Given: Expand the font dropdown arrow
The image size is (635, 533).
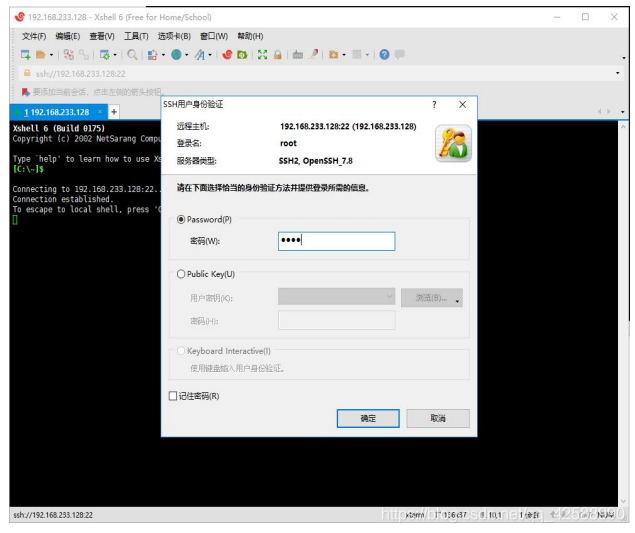Looking at the screenshot, I should [210, 55].
